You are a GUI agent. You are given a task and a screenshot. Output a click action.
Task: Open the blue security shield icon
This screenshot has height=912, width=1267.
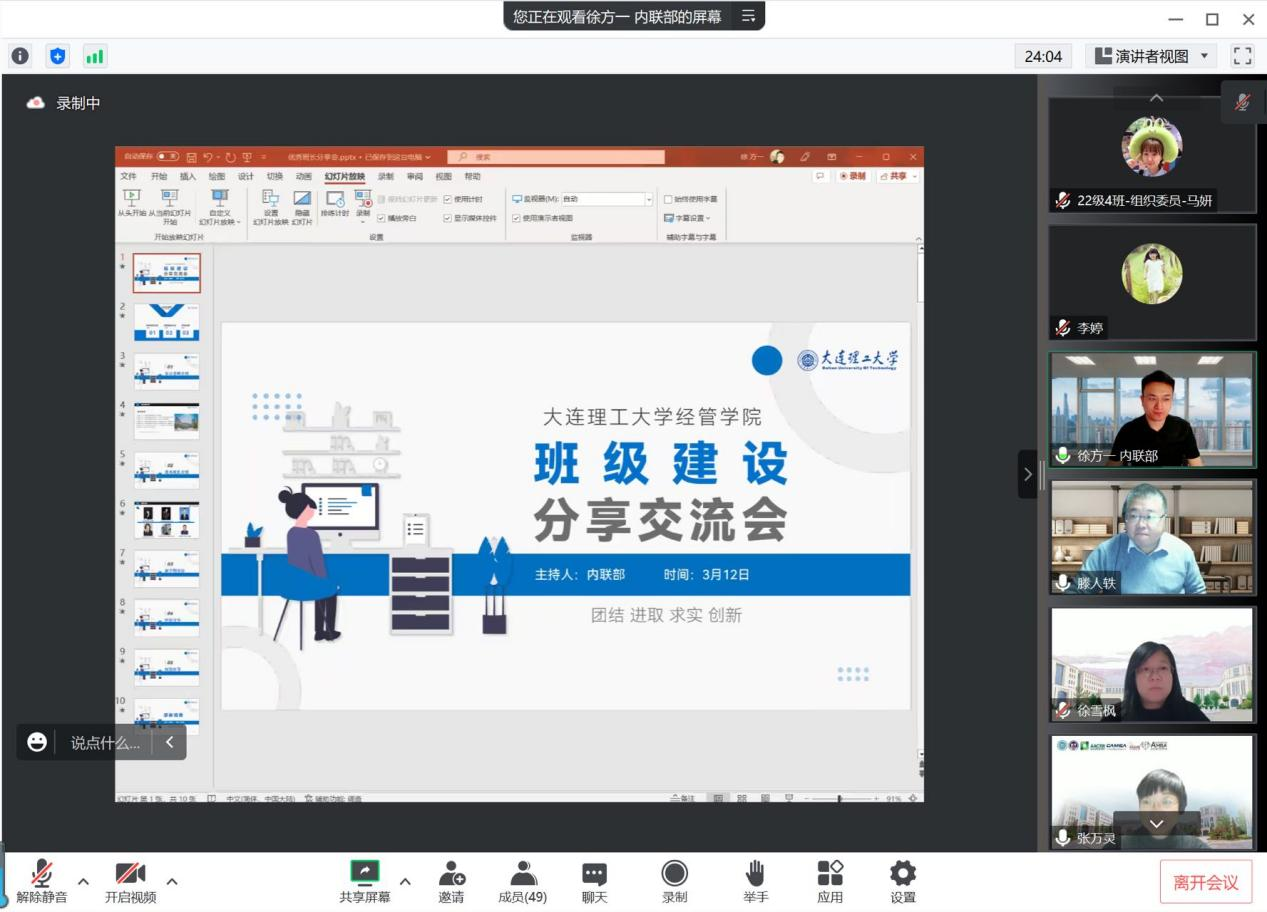(58, 57)
